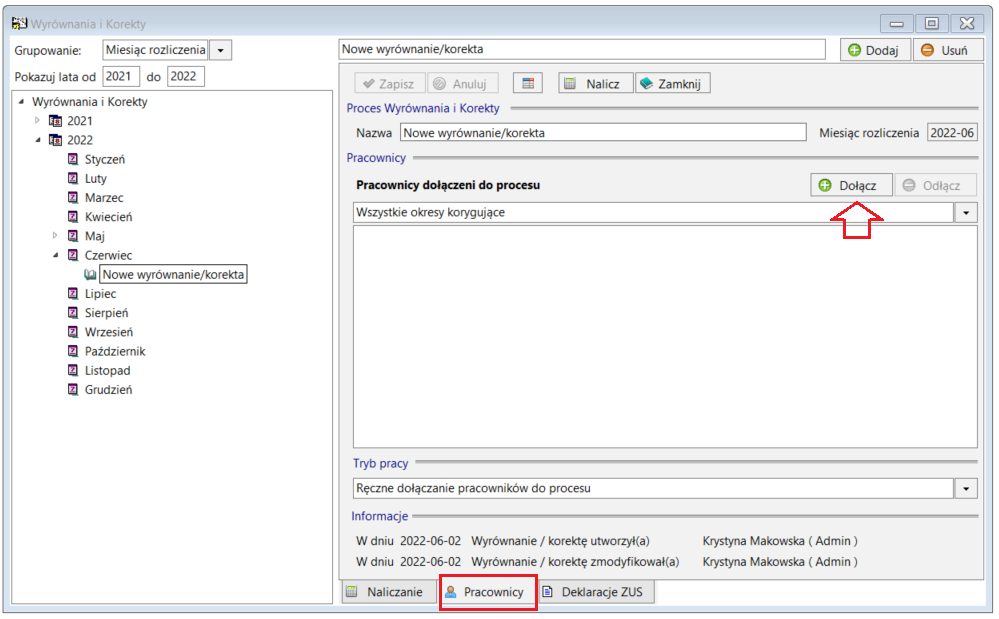
Task: Click the year 'do' field 2022
Action: pos(185,76)
